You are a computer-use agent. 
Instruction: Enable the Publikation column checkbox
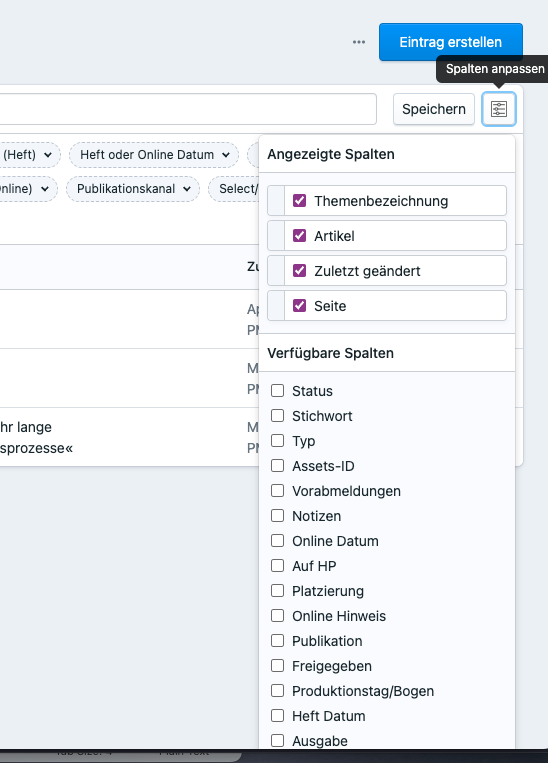click(277, 641)
